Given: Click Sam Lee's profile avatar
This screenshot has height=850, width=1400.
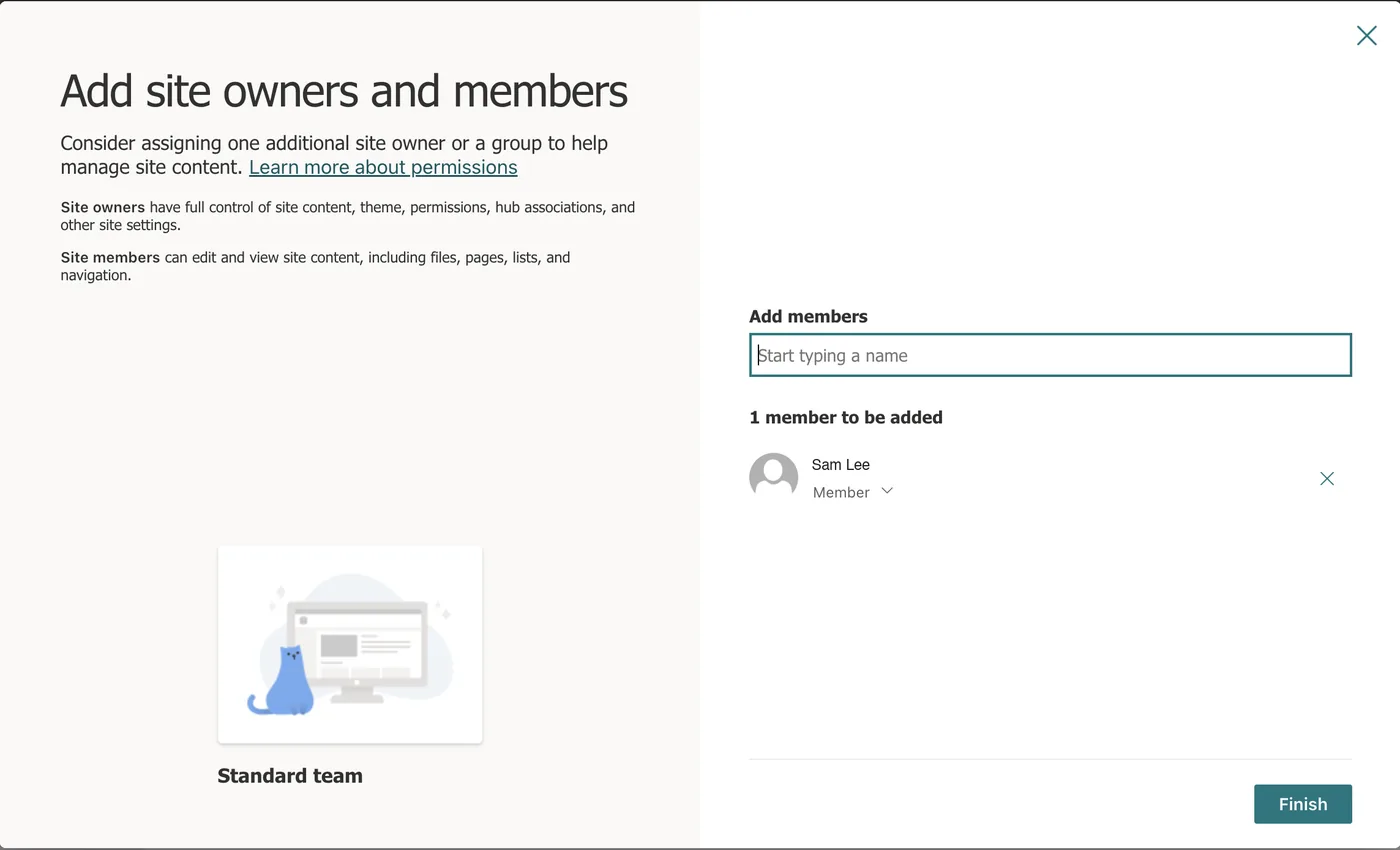Looking at the screenshot, I should tap(774, 477).
